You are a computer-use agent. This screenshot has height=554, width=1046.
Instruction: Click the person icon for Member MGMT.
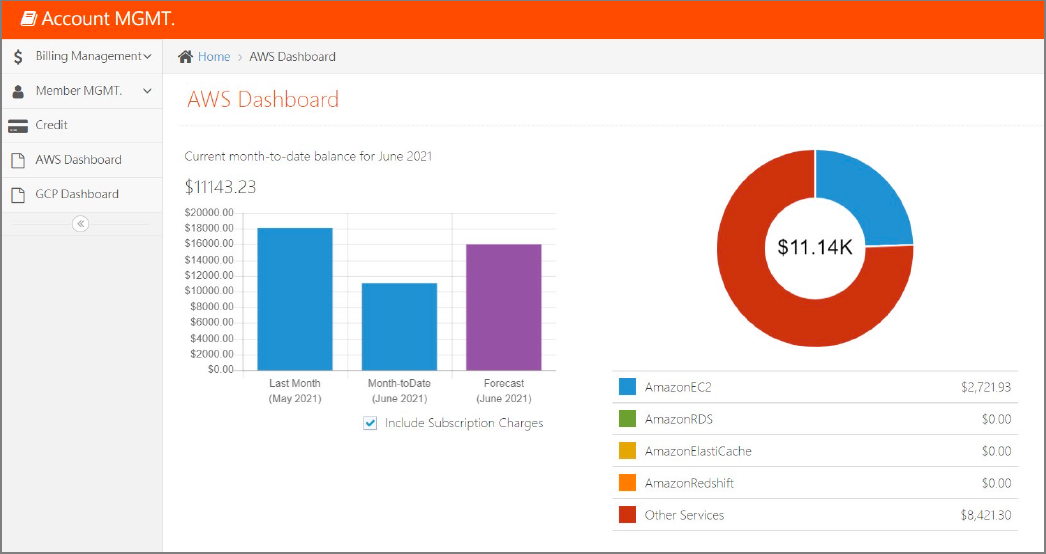pyautogui.click(x=18, y=91)
